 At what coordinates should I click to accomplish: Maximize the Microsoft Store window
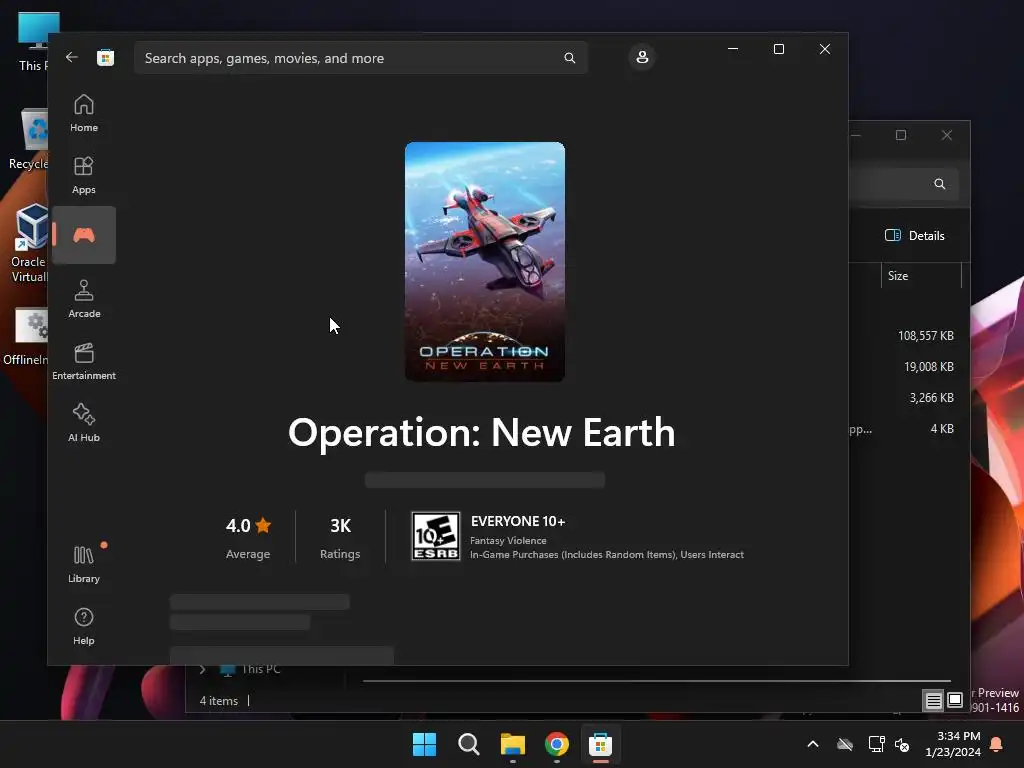click(778, 49)
